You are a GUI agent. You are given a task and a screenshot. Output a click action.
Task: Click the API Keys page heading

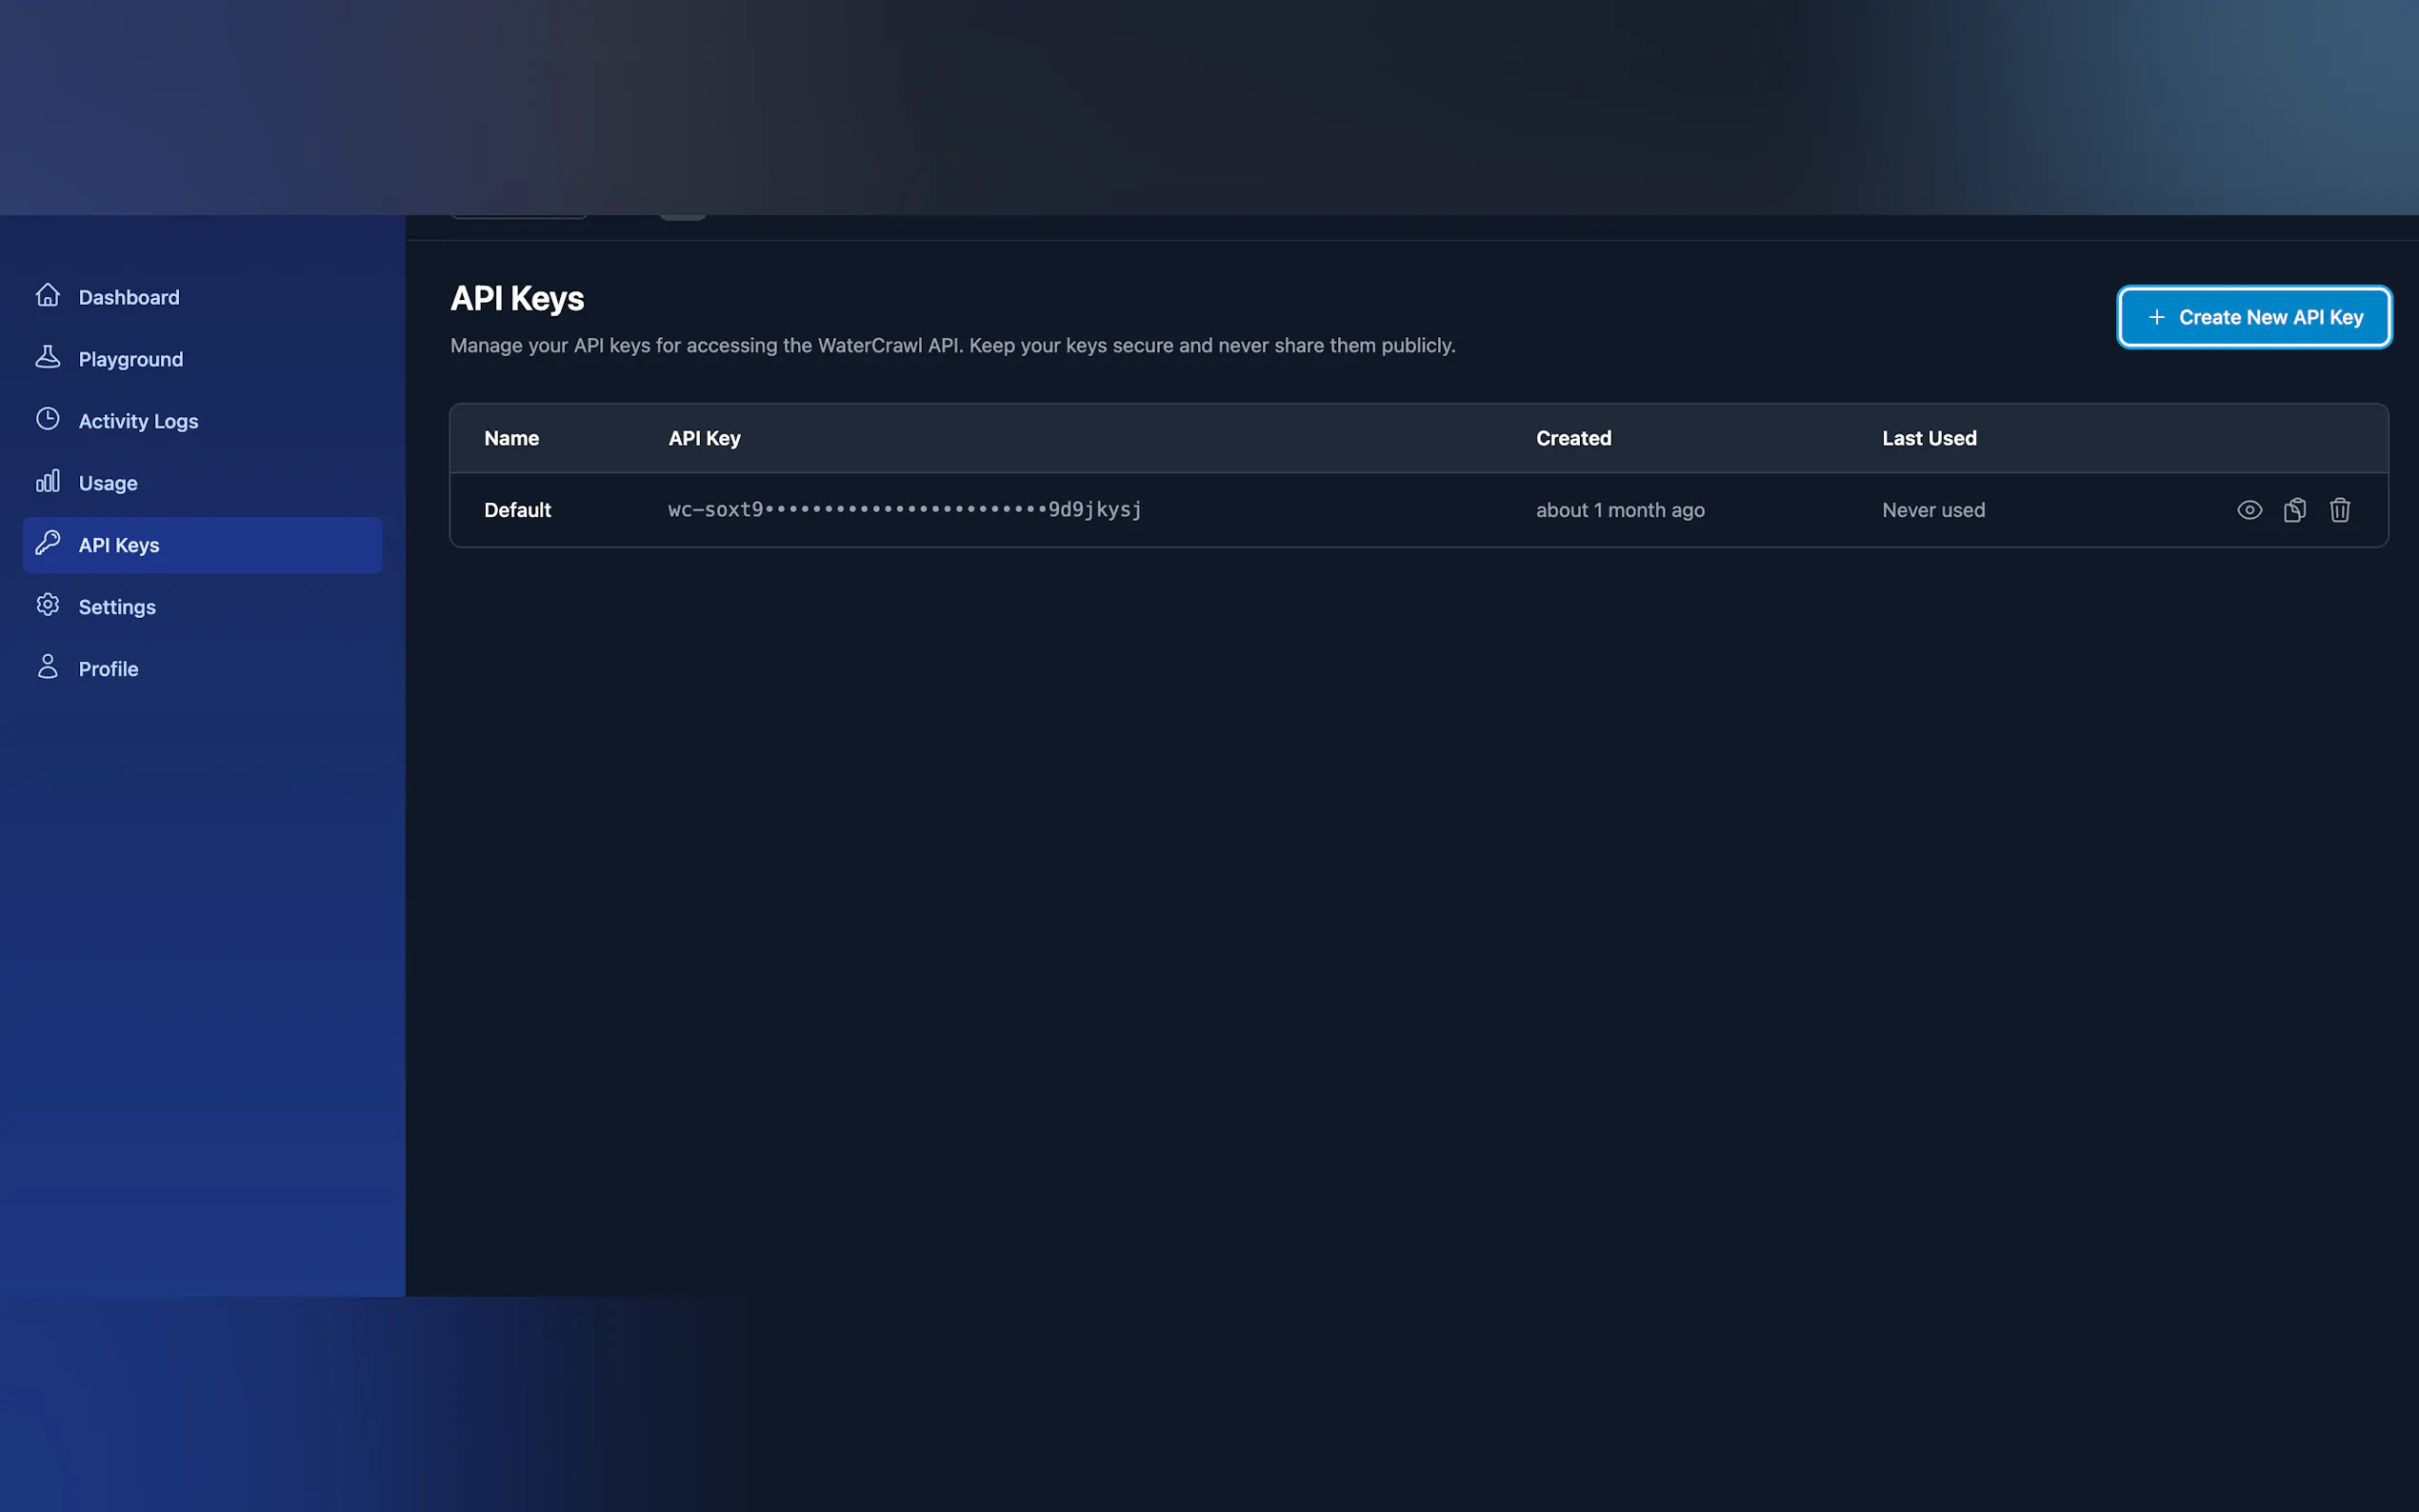click(x=517, y=298)
